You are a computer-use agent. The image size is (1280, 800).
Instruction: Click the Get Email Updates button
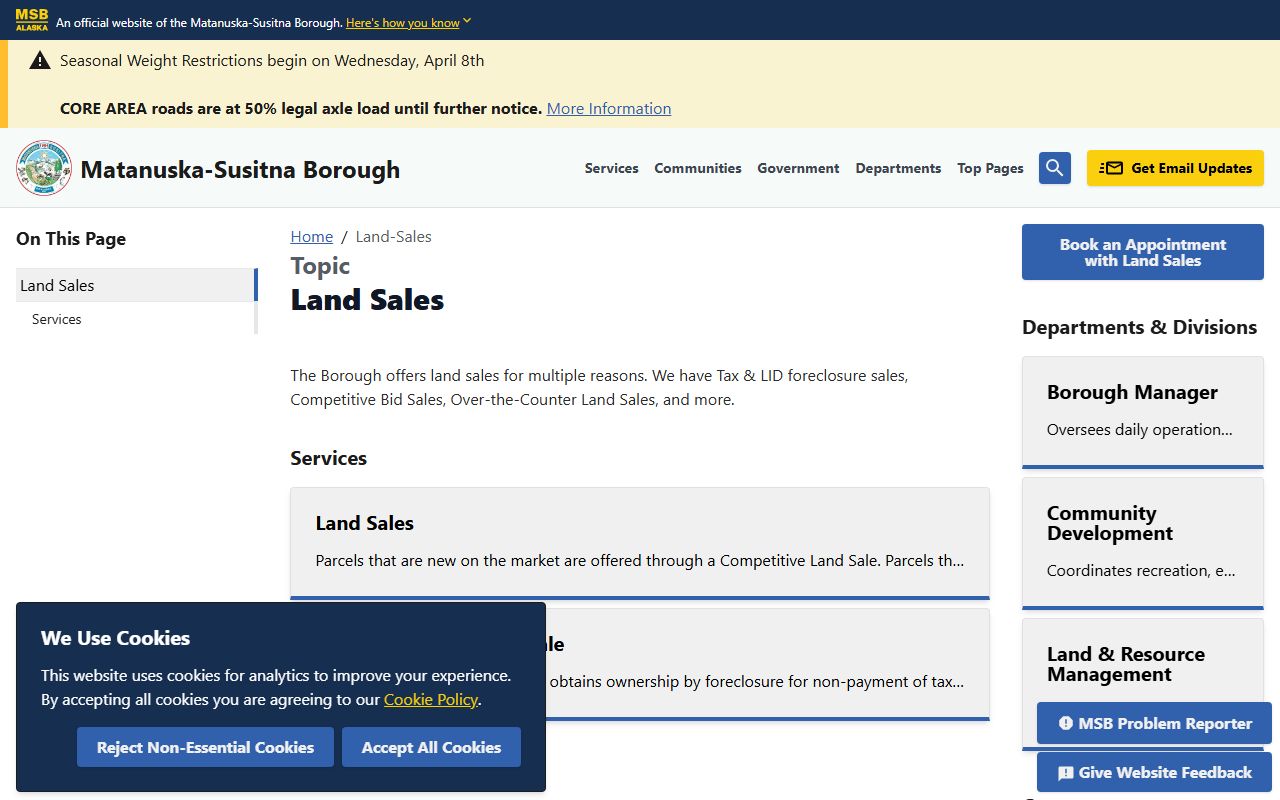[x=1175, y=168]
